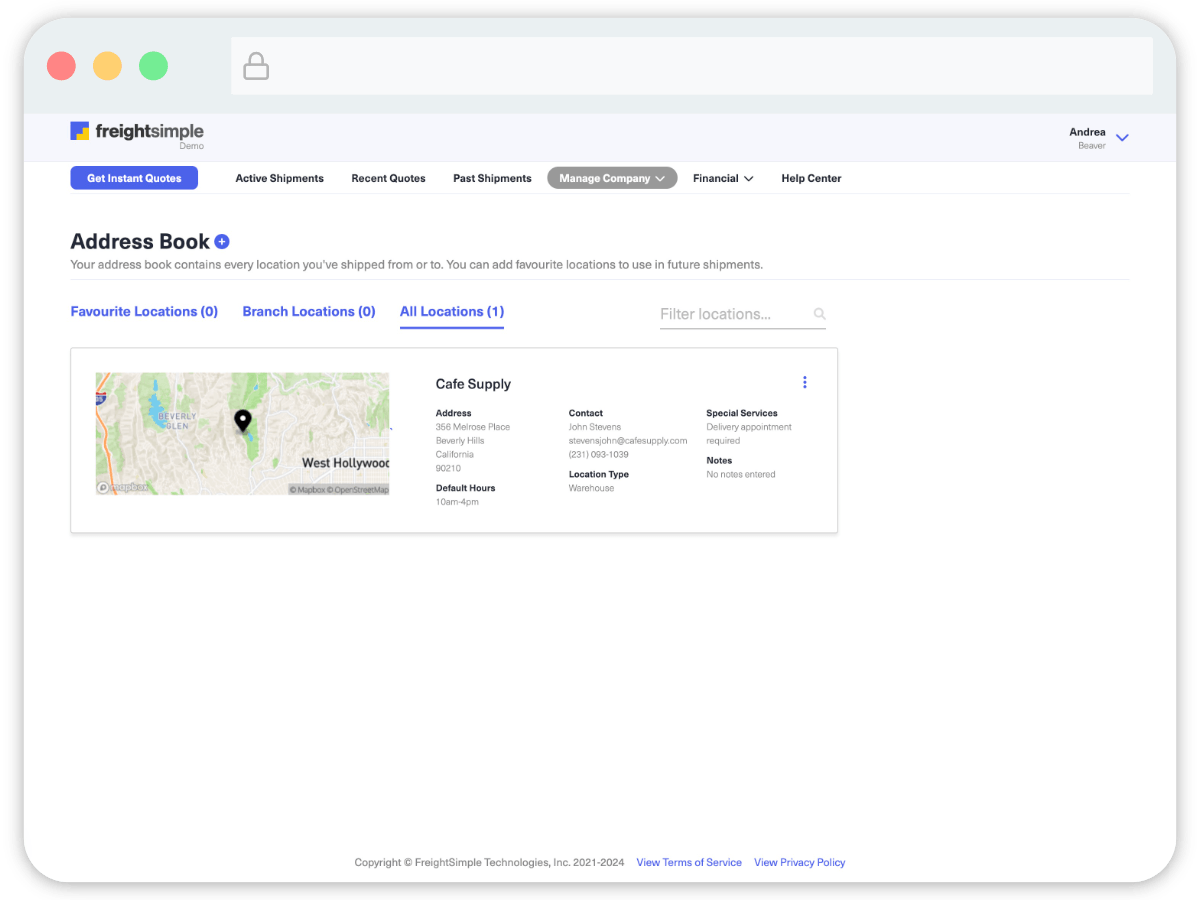This screenshot has height=900, width=1200.
Task: Go to Active Shipments
Action: coord(279,178)
